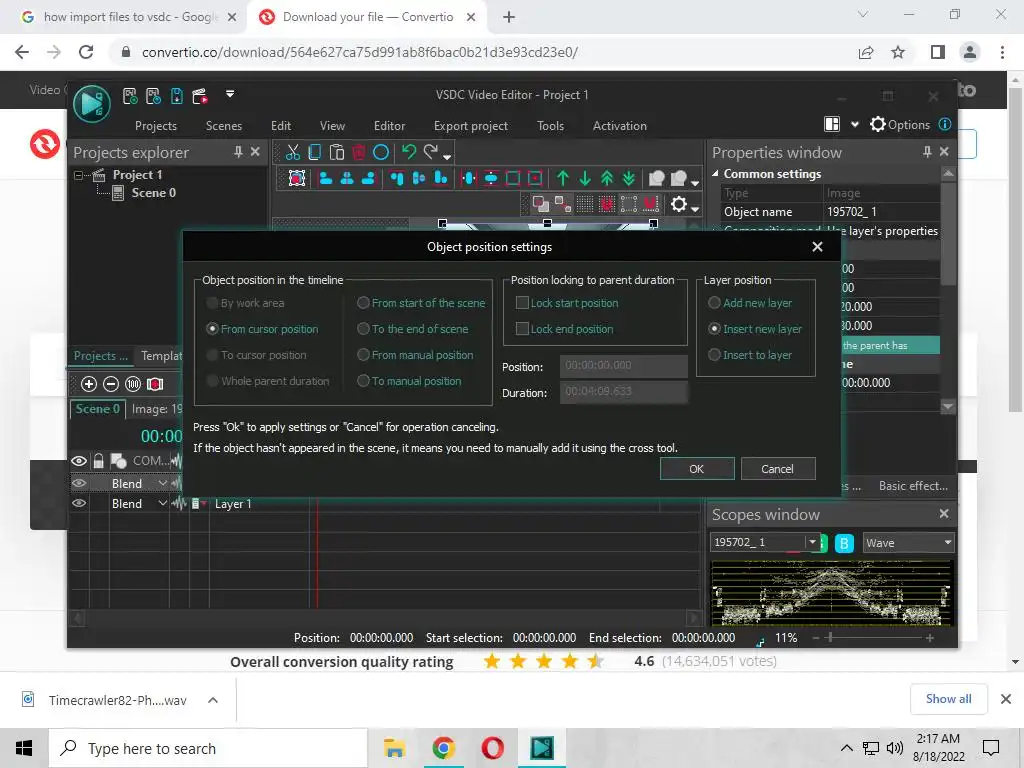The image size is (1024, 768).
Task: Select 'Insert to layer' radio button
Action: pyautogui.click(x=714, y=355)
